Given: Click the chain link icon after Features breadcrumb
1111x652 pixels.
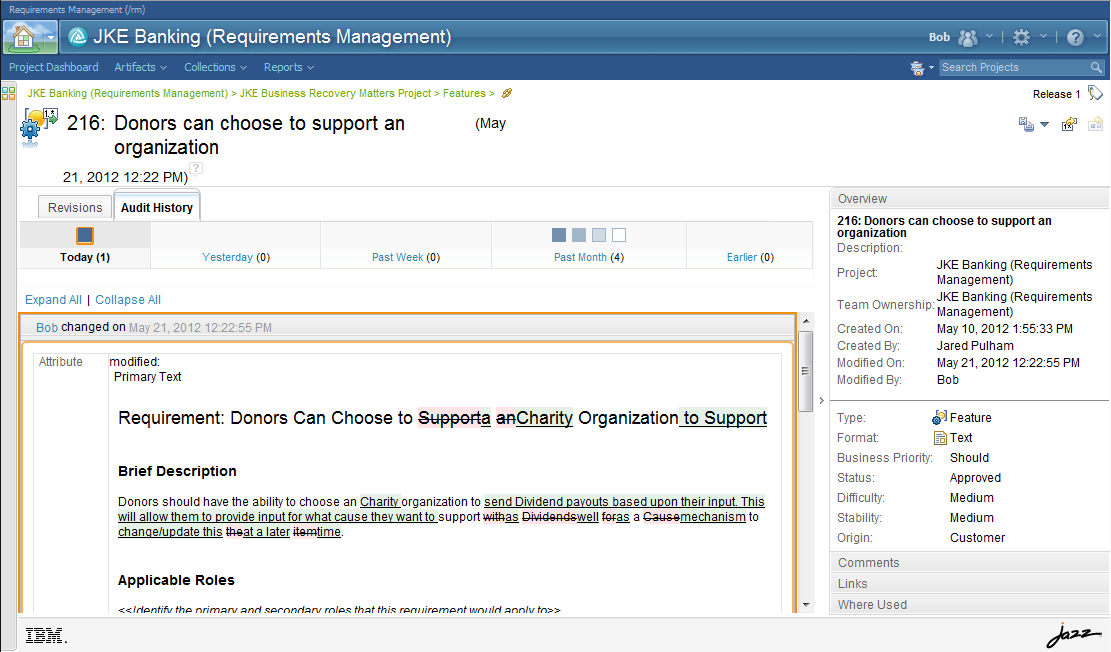Looking at the screenshot, I should [x=507, y=93].
